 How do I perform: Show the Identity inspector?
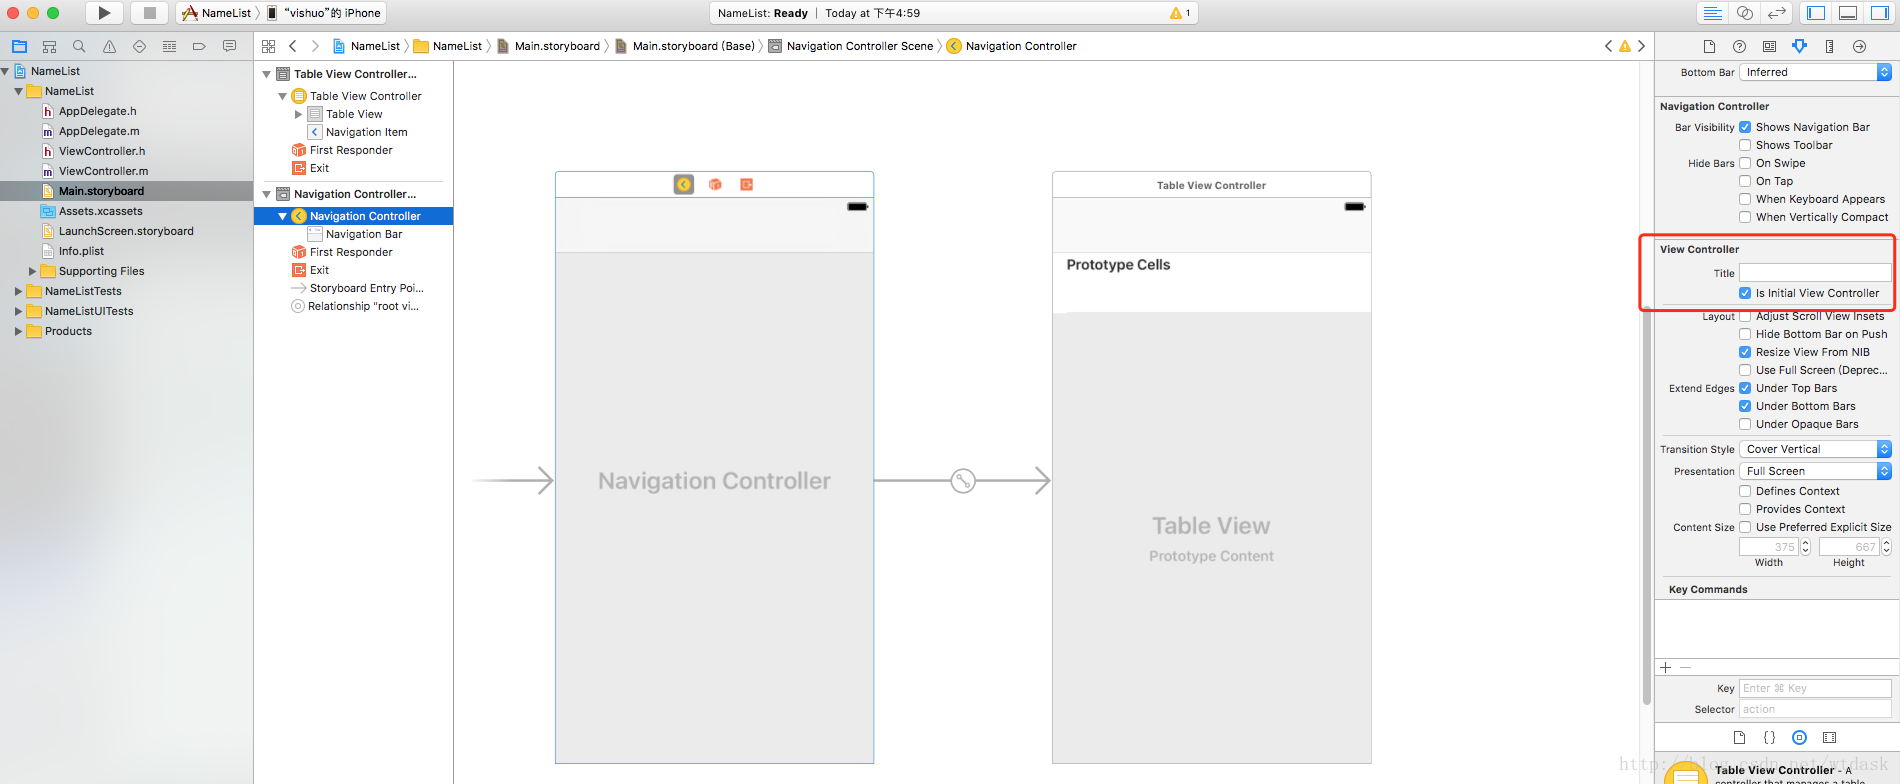1769,46
